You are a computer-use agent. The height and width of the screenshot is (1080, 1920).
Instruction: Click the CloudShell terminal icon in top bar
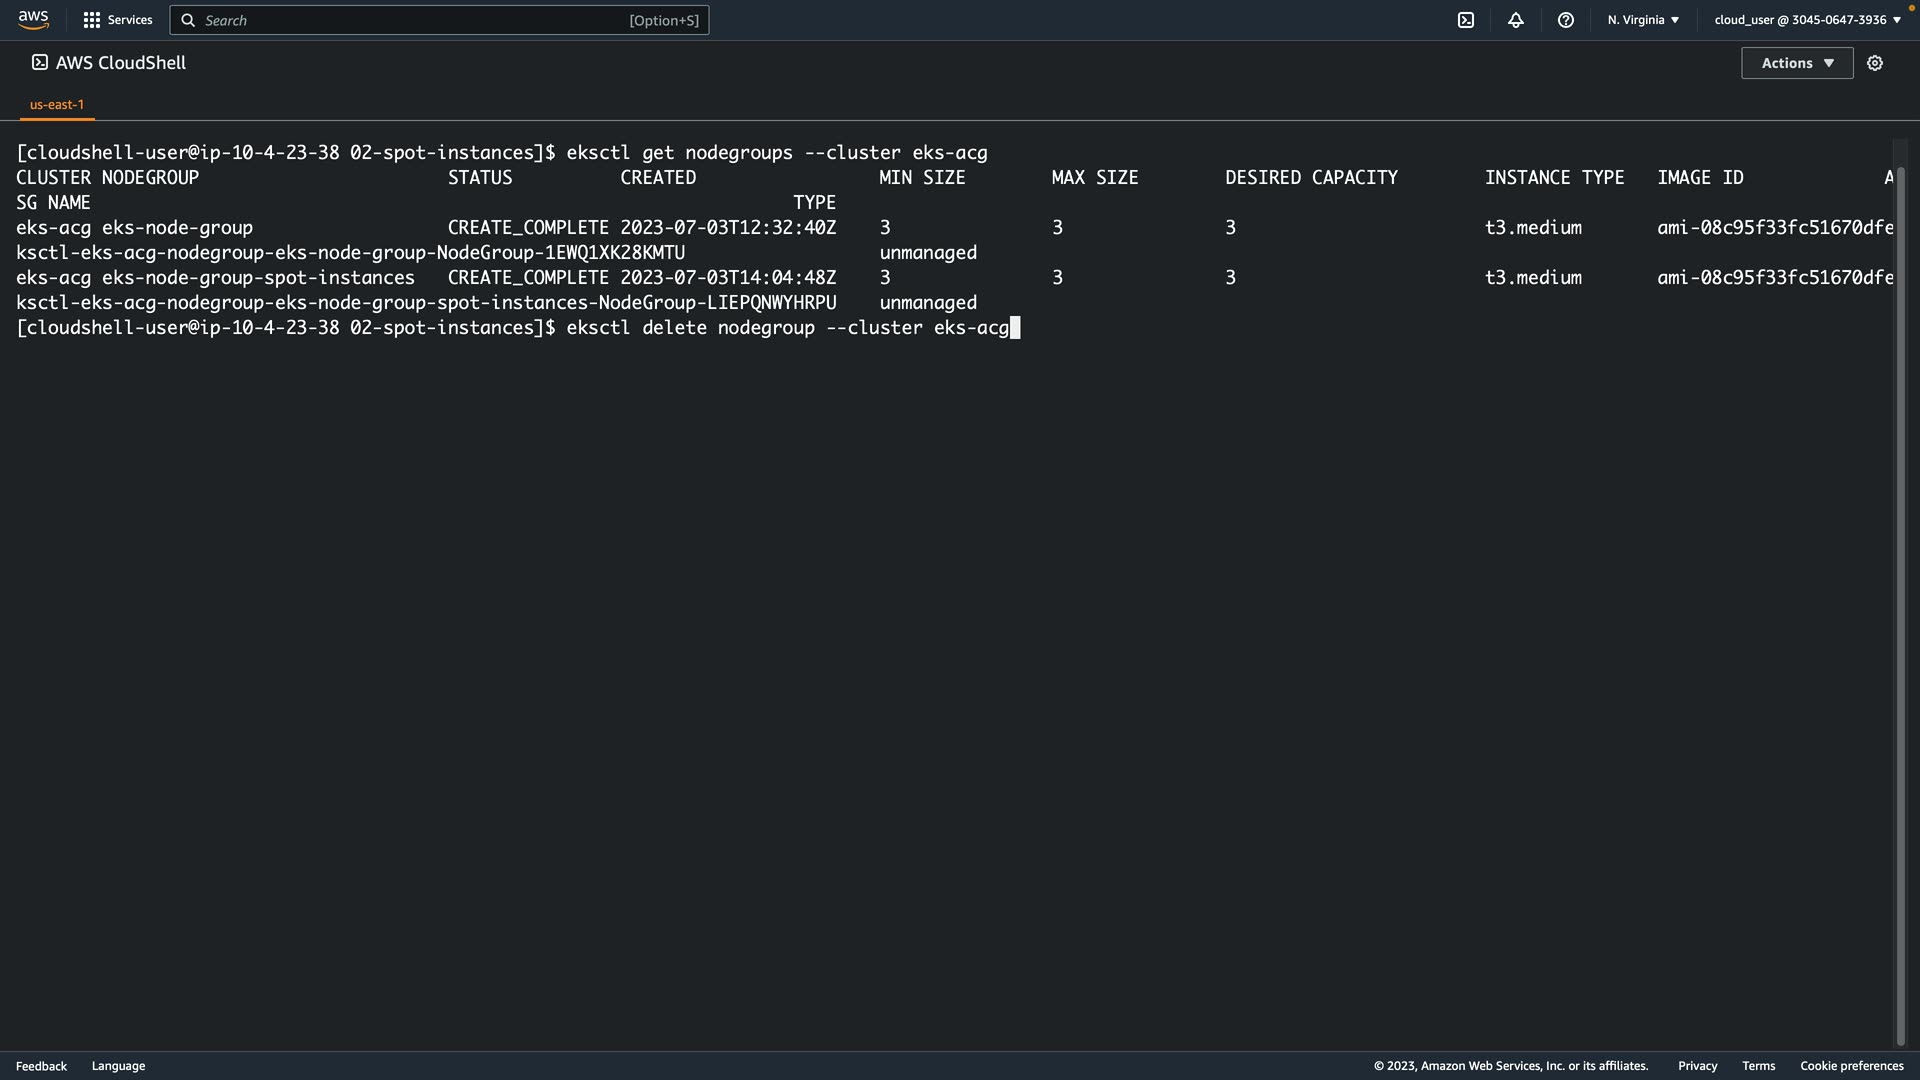pos(1466,20)
